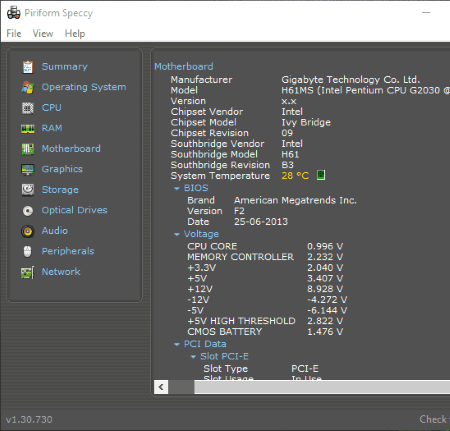Click the Summary clipboard icon
This screenshot has width=450, height=431.
pyautogui.click(x=28, y=67)
